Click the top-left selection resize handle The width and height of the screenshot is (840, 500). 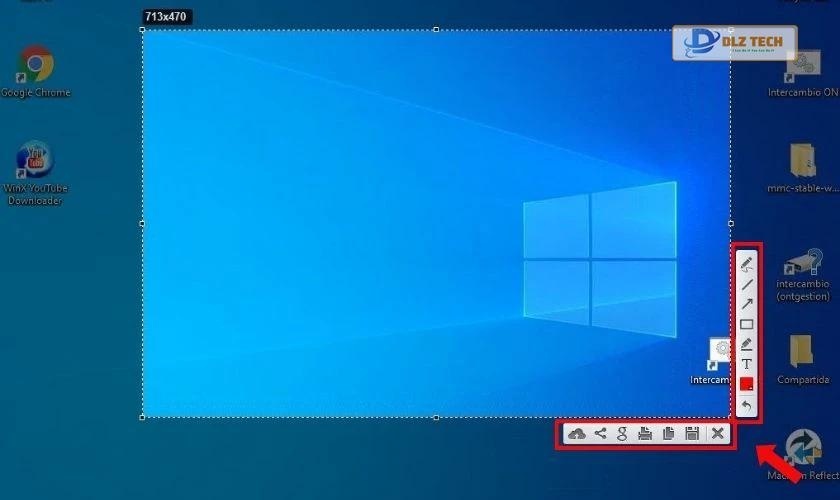tap(143, 29)
